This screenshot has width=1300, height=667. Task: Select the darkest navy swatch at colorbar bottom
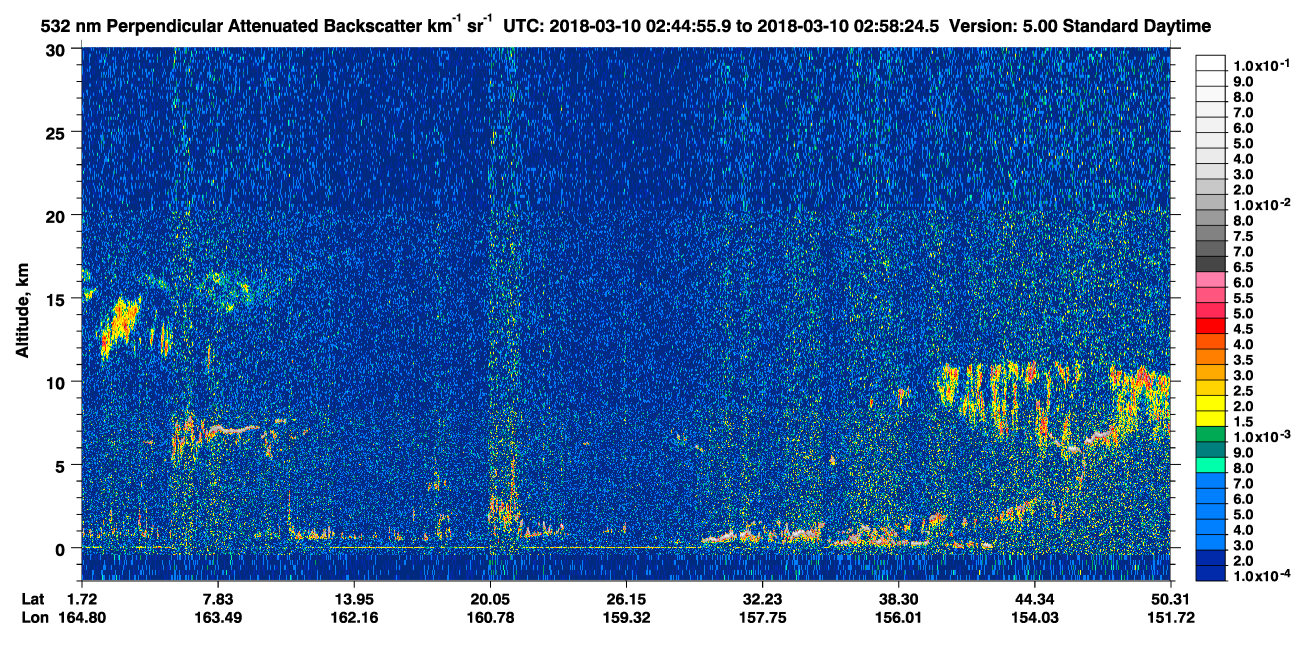tap(1210, 575)
